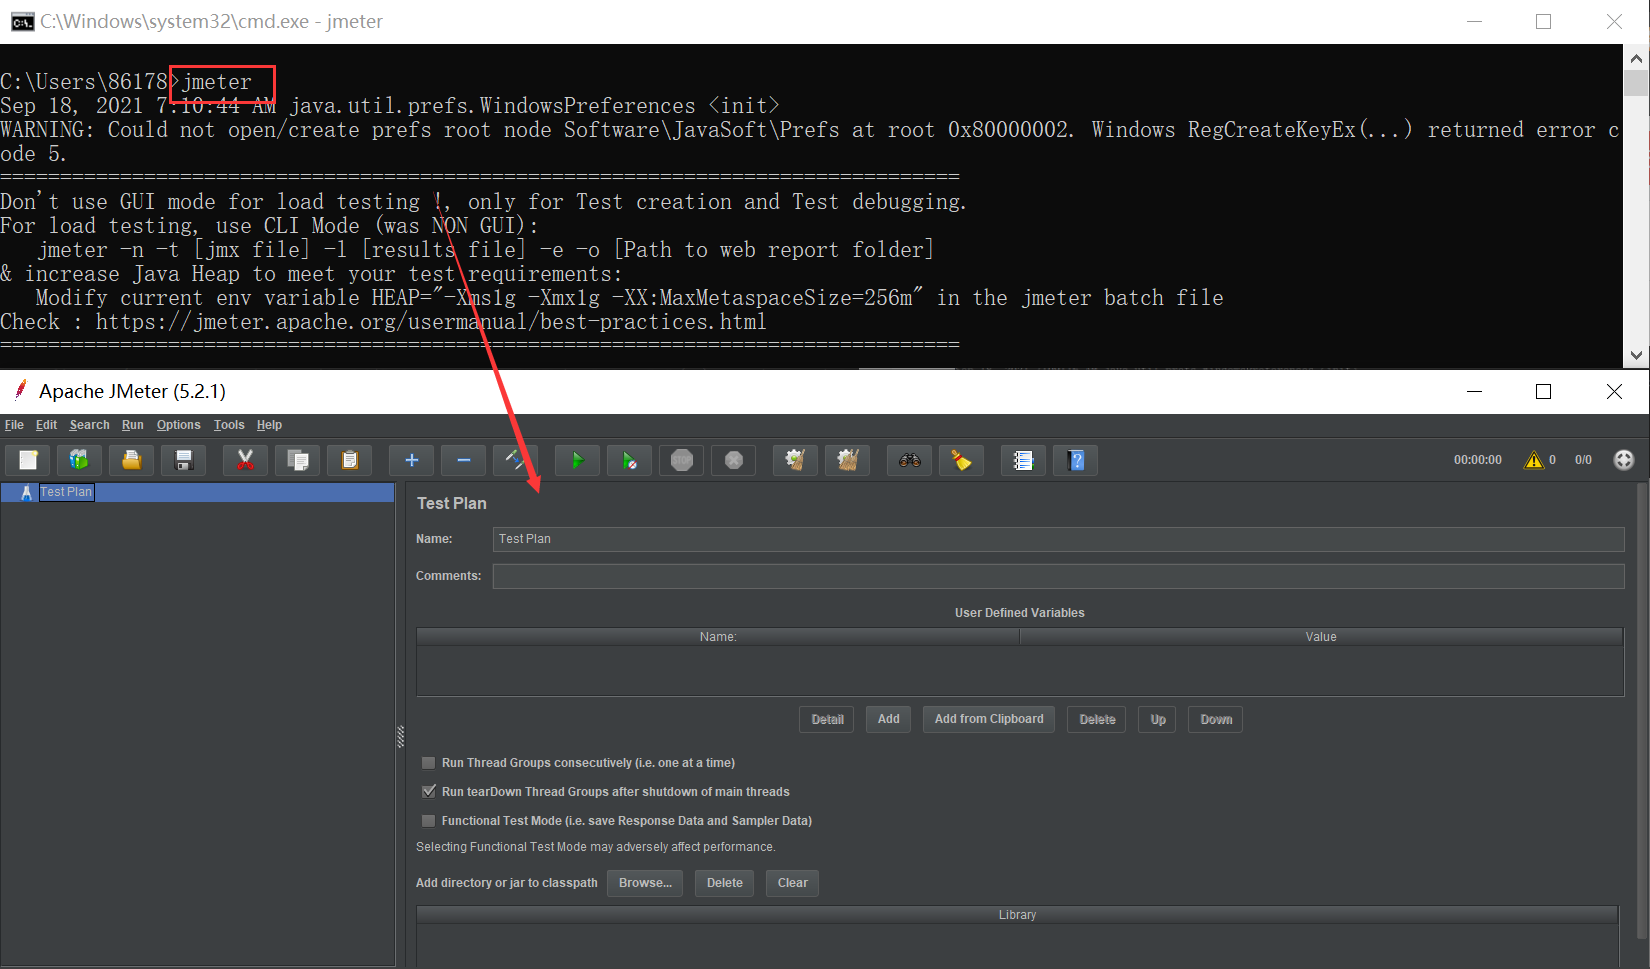Image resolution: width=1650 pixels, height=969 pixels.
Task: Save the test plan with floppy icon
Action: (183, 460)
